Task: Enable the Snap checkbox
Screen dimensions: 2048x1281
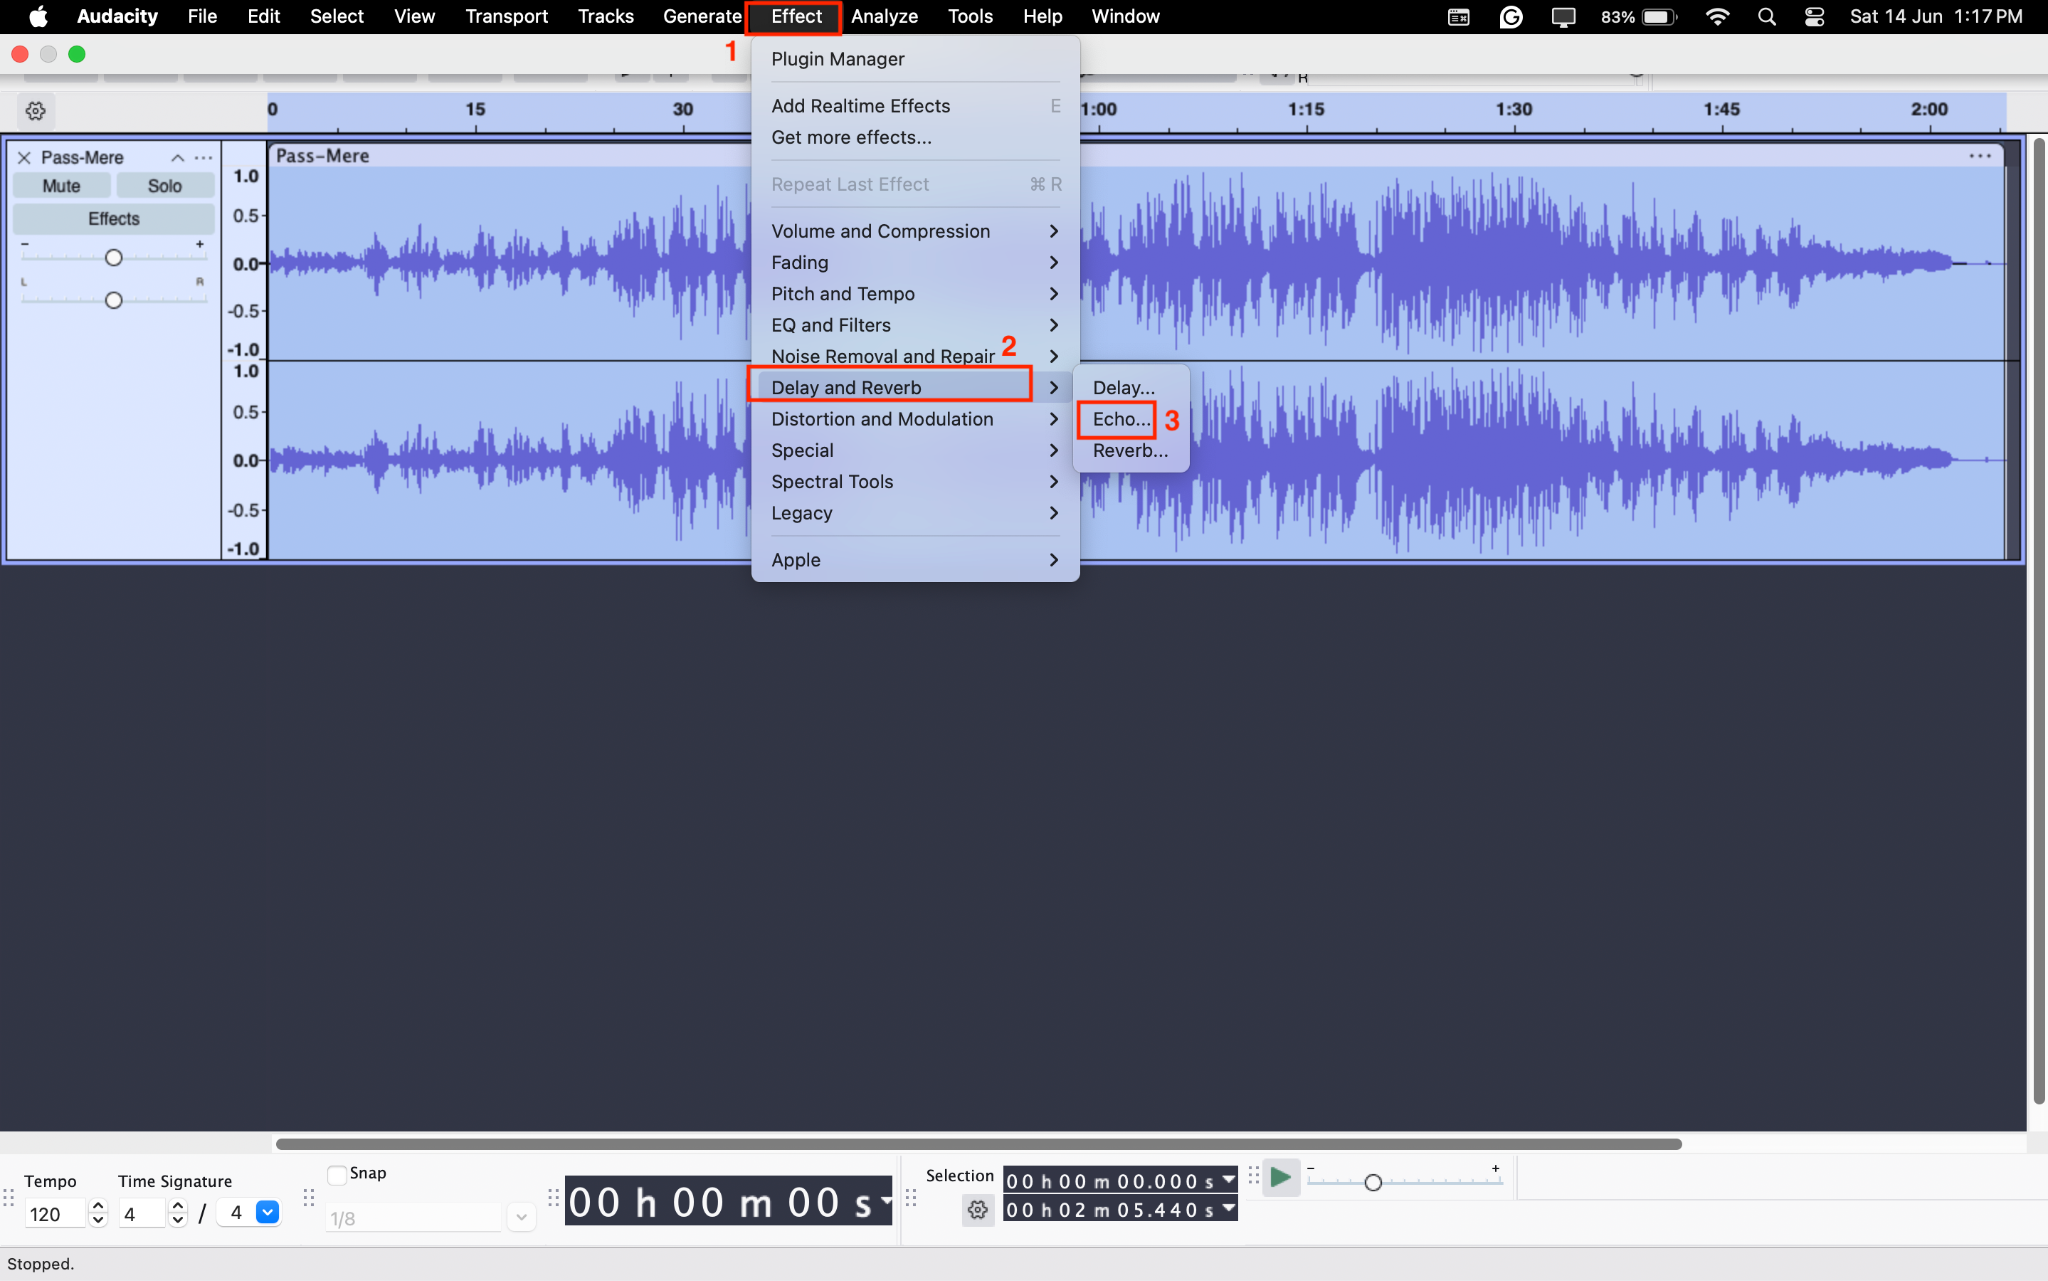Action: [337, 1175]
